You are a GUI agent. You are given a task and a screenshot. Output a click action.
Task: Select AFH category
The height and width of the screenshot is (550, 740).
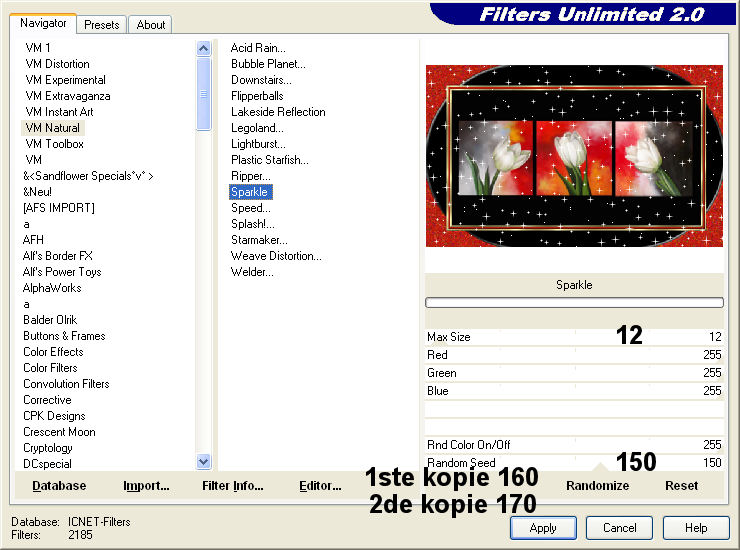pyautogui.click(x=33, y=240)
